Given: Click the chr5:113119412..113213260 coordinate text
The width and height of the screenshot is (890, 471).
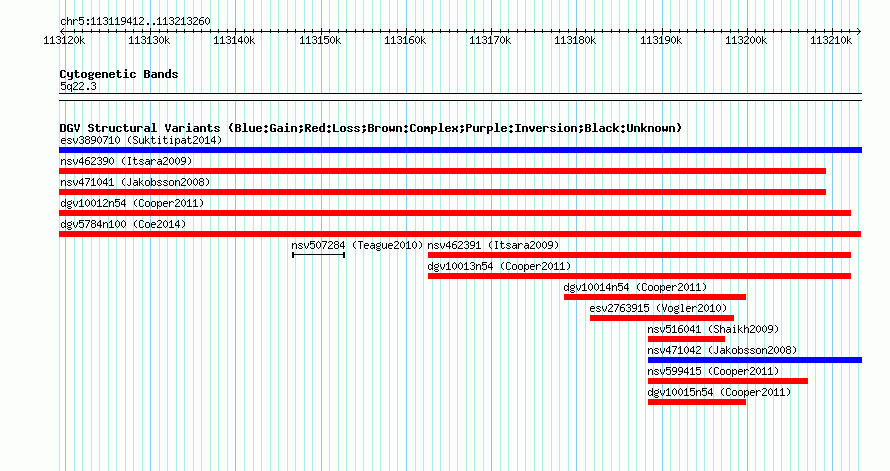Looking at the screenshot, I should click(x=135, y=21).
